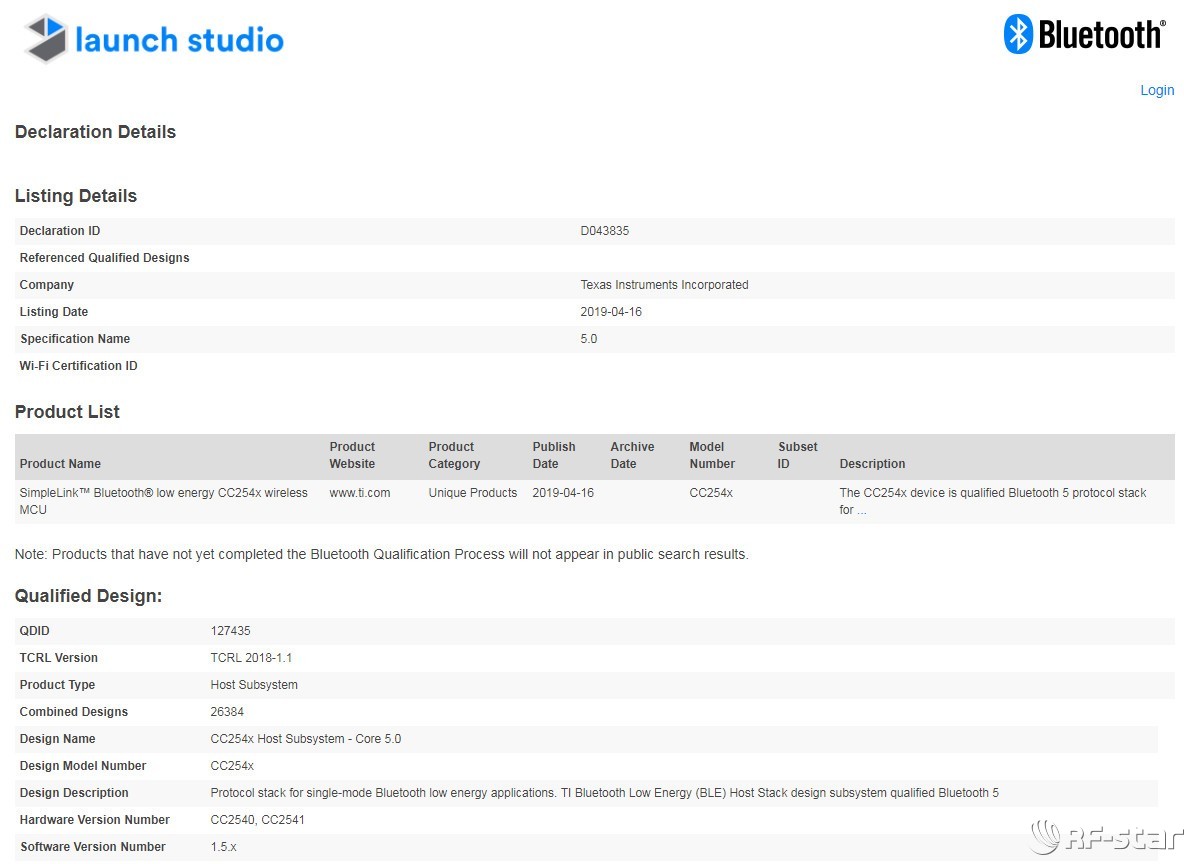Click the Design Model Number value CC254x
This screenshot has width=1184, height=864.
233,766
